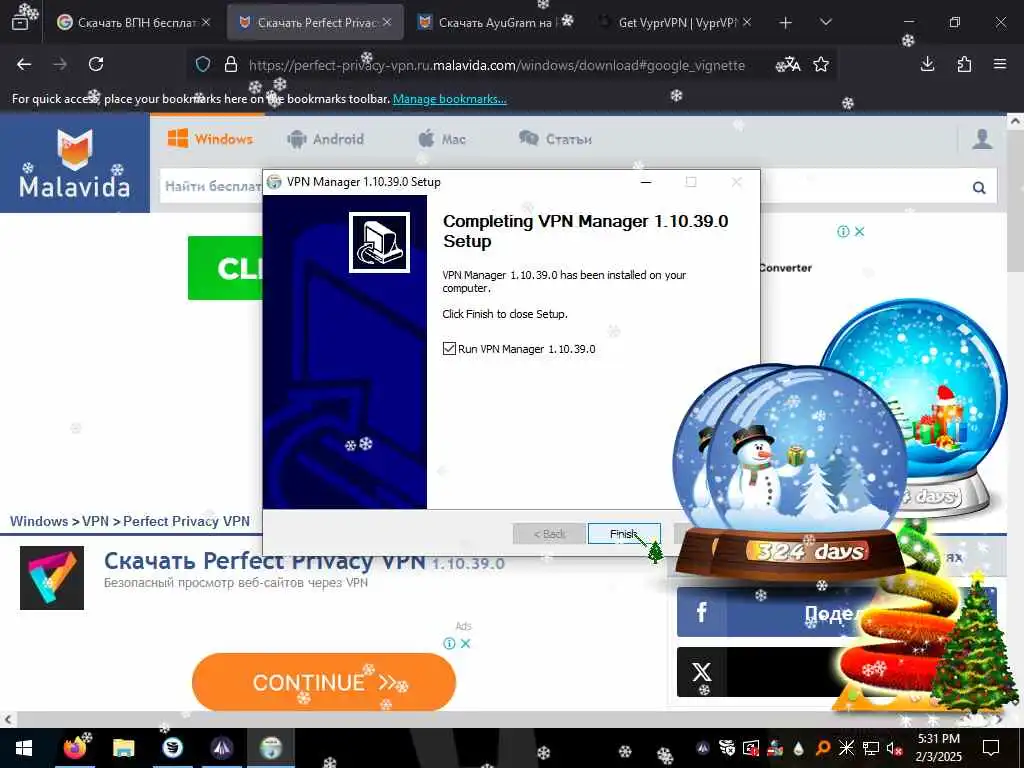Switch to the Скачать AyuGram tab
The width and height of the screenshot is (1024, 768).
coord(495,22)
